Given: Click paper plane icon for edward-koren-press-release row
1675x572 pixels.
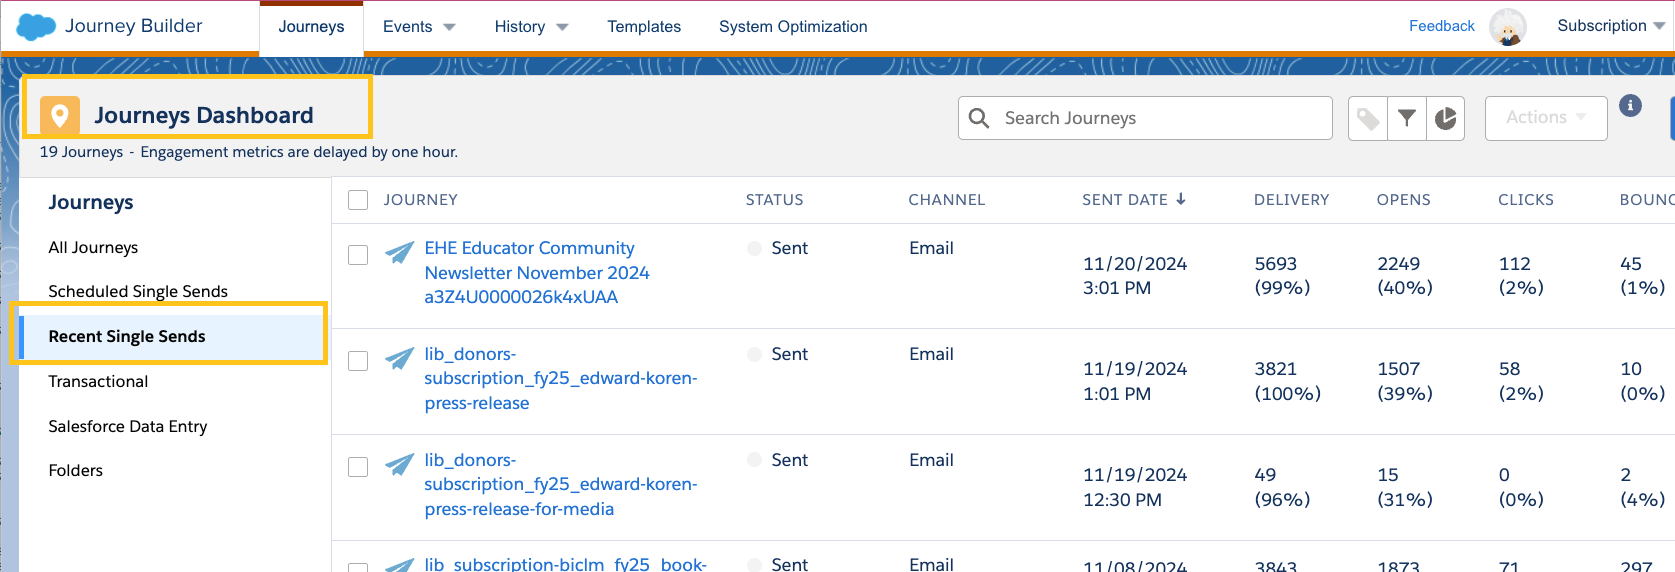Looking at the screenshot, I should (x=400, y=358).
